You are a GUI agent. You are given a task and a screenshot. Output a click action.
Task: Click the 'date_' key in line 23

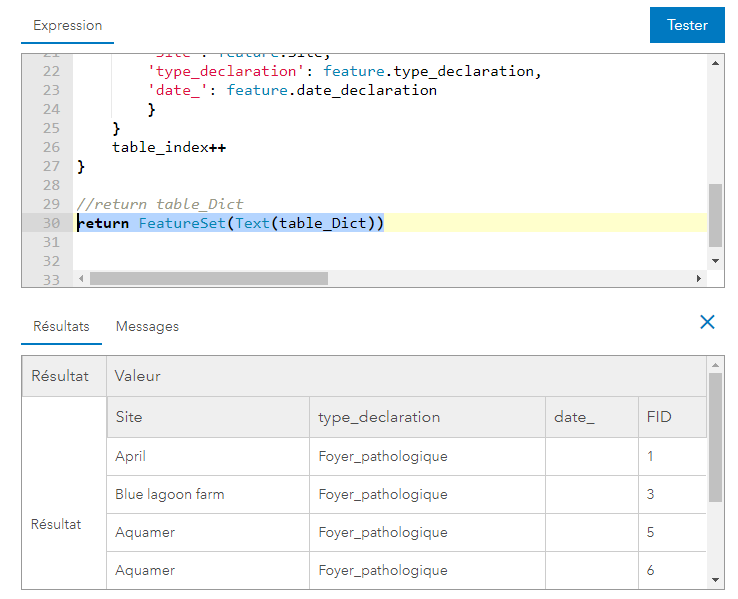point(178,90)
